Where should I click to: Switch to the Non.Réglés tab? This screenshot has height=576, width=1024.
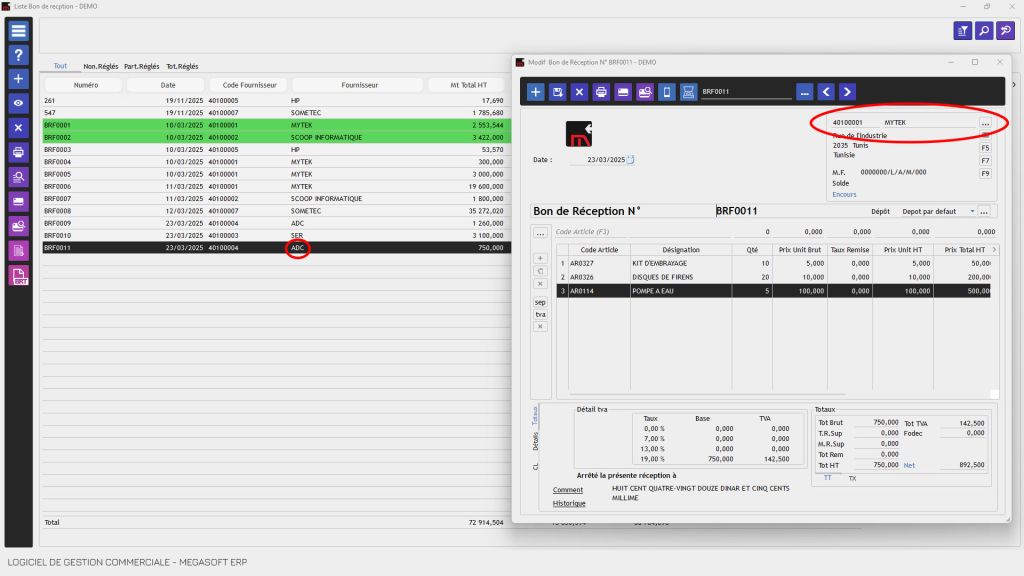101,67
